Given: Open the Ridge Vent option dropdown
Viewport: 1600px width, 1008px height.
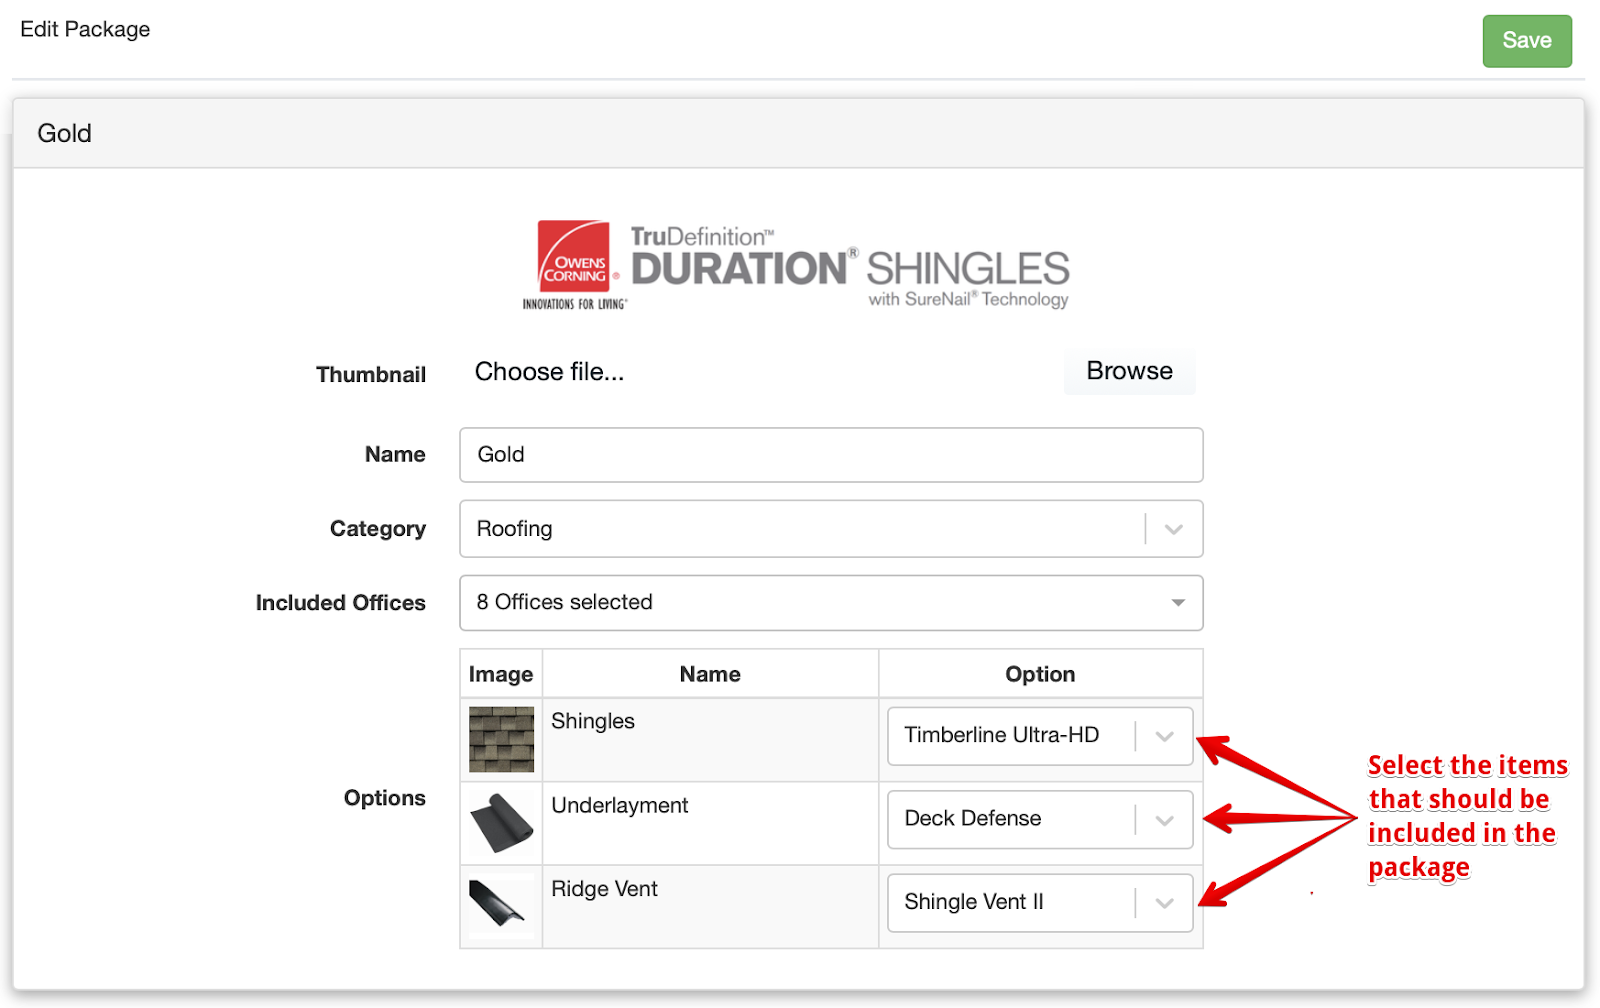Looking at the screenshot, I should coord(1040,903).
